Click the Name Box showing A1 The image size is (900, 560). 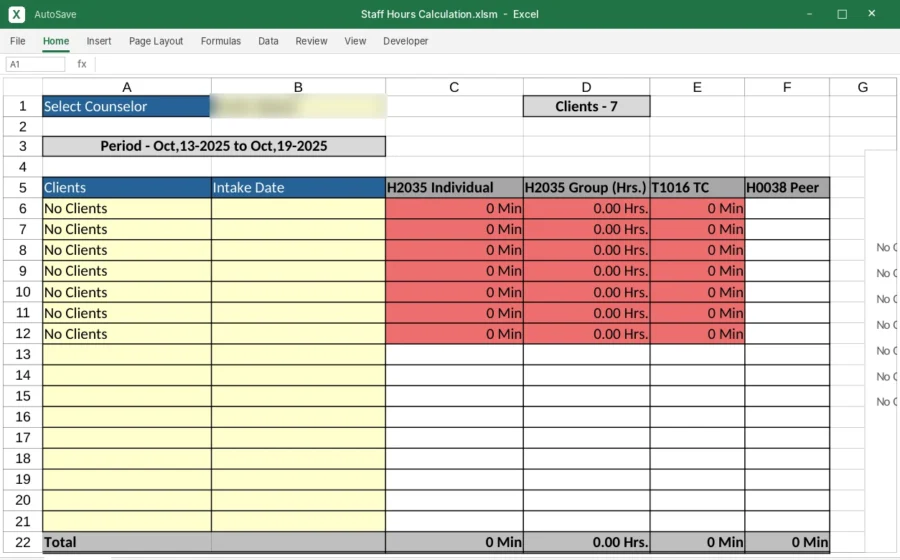pos(36,64)
